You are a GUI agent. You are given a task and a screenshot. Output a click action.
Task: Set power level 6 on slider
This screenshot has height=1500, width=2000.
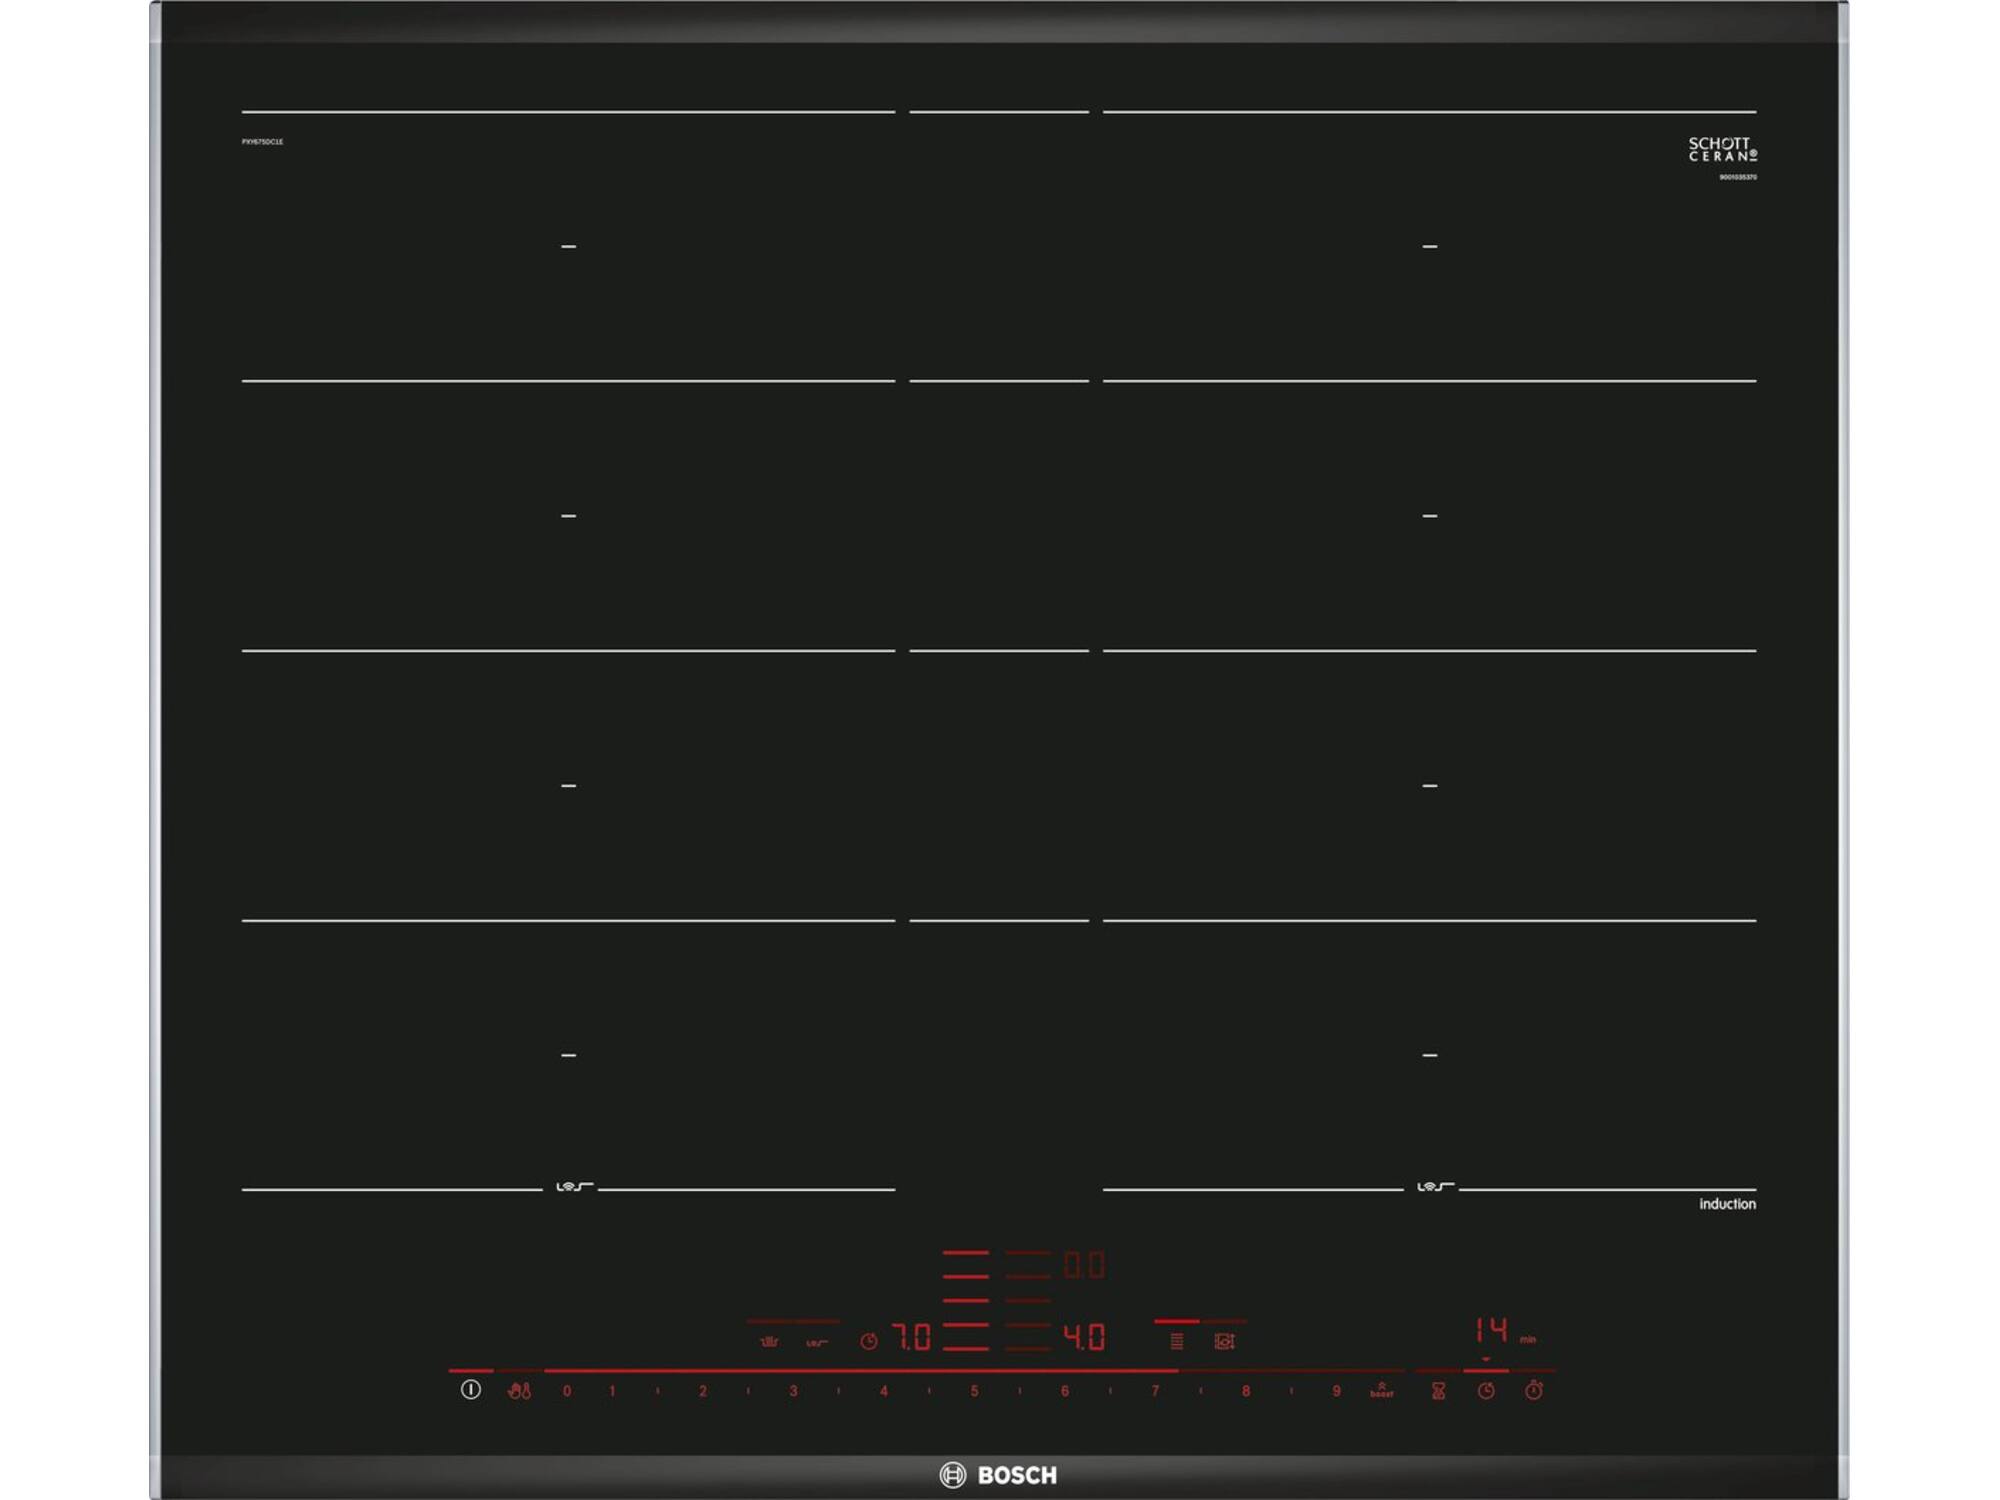(1065, 1391)
